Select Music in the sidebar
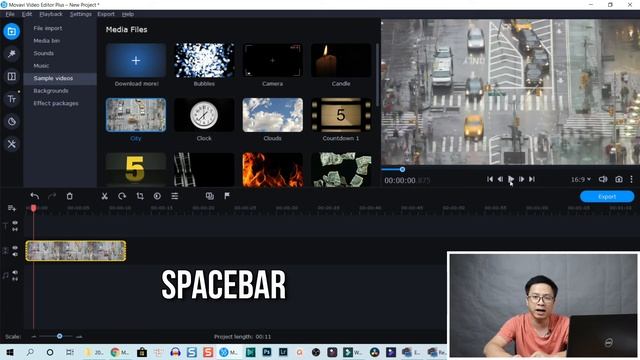640x360 pixels. pos(41,66)
